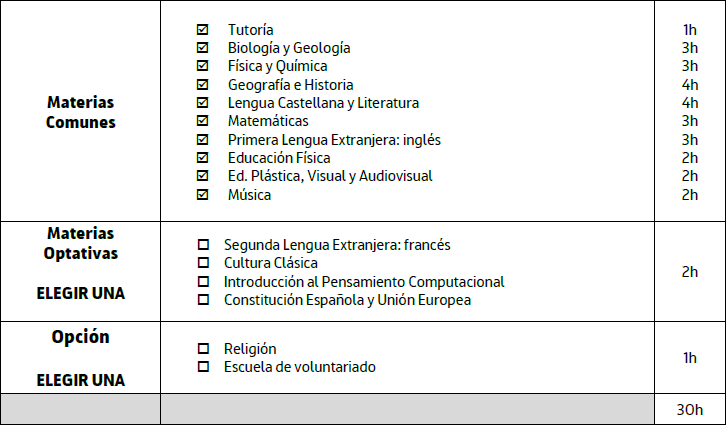Toggle the Música checkbox
The height and width of the screenshot is (425, 726).
[203, 194]
